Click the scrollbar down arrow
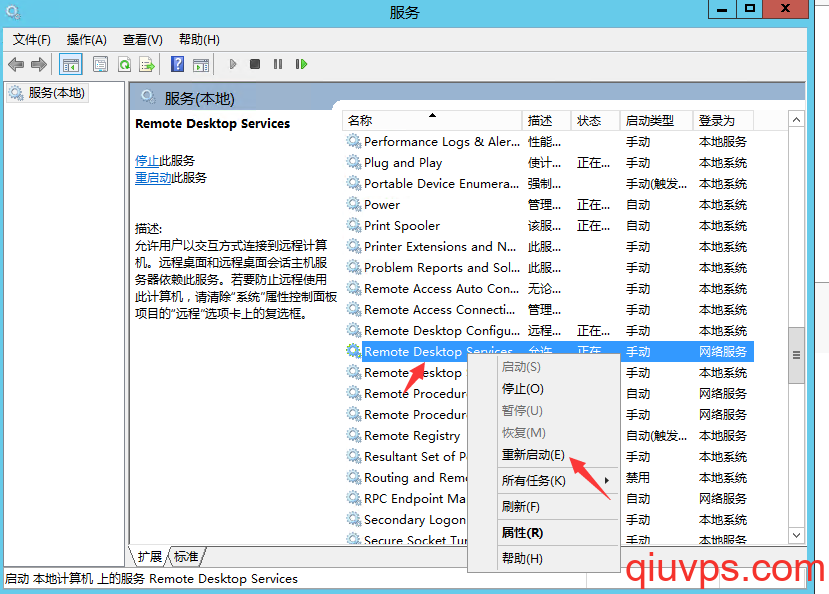Viewport: 829px width, 594px height. pyautogui.click(x=796, y=535)
